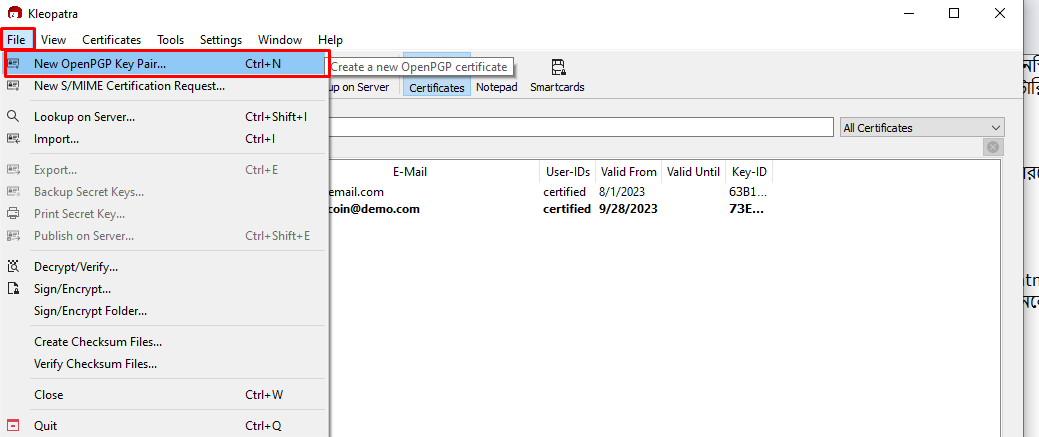The height and width of the screenshot is (437, 1039).
Task: Sort by the Valid Until column header
Action: point(693,172)
